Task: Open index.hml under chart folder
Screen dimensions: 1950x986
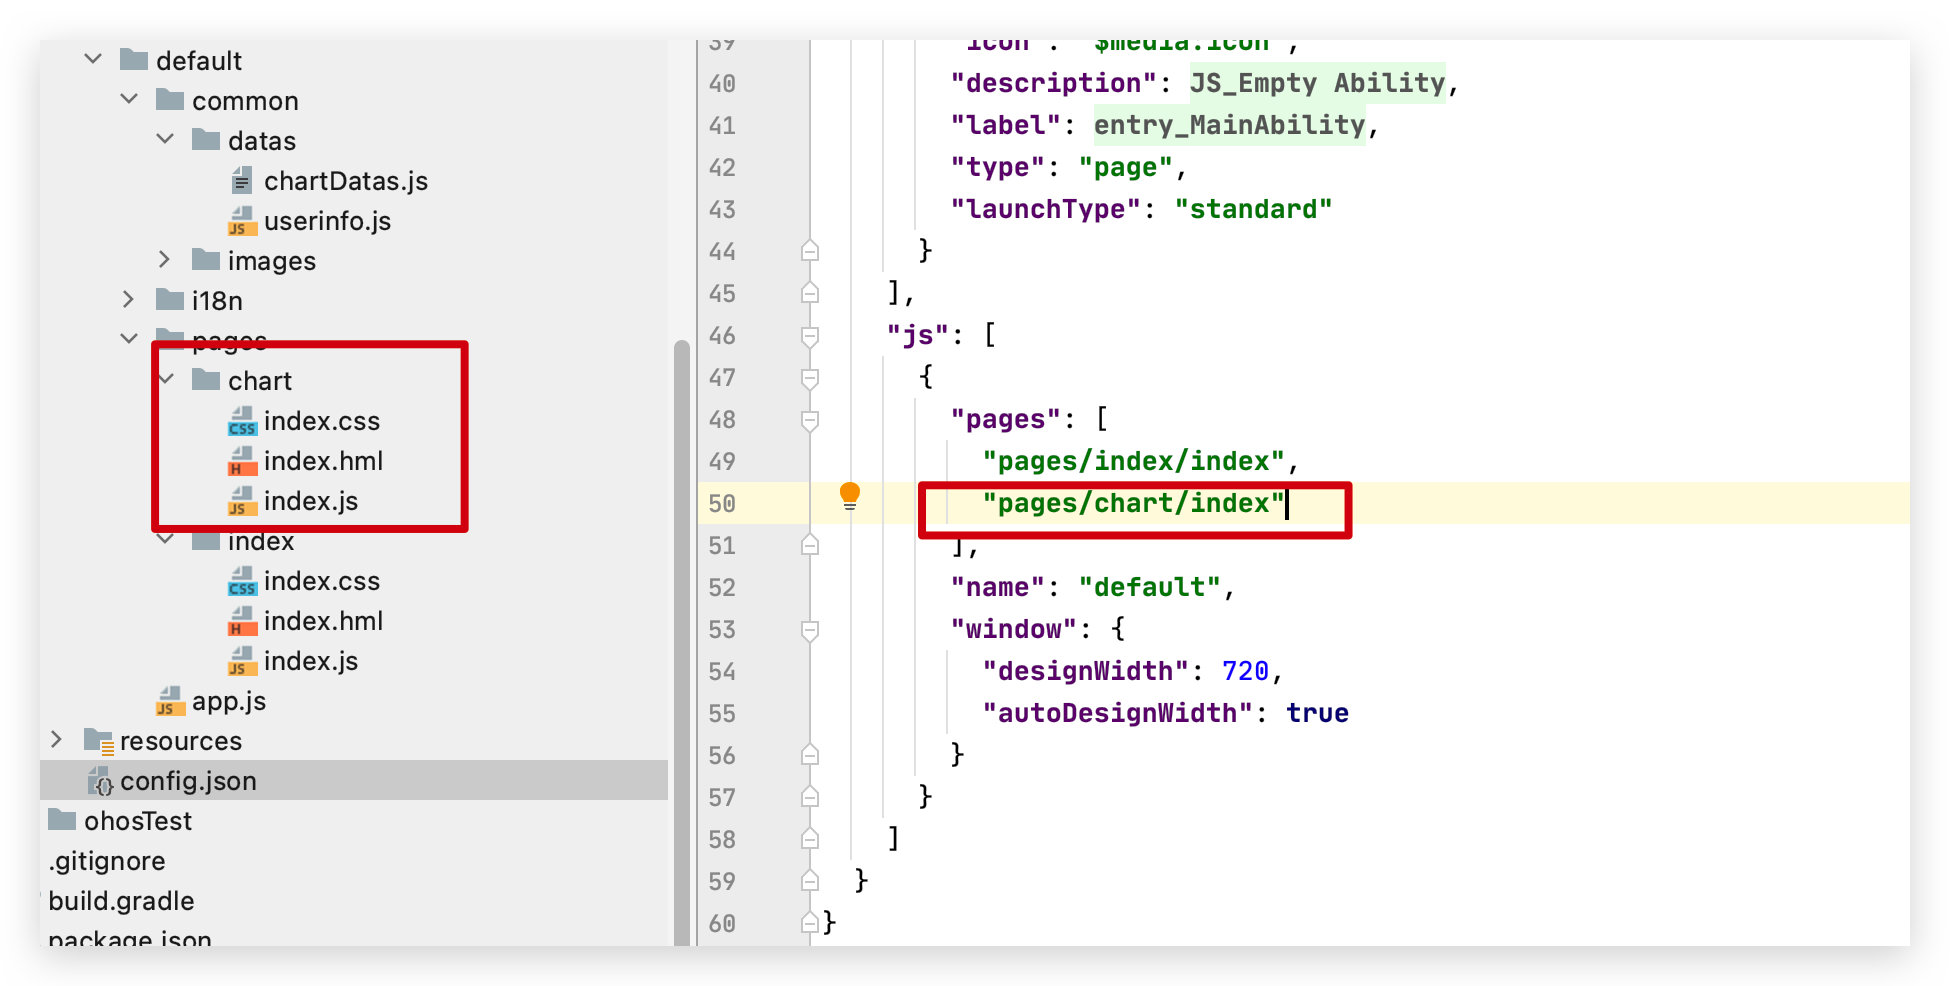Action: click(x=324, y=460)
